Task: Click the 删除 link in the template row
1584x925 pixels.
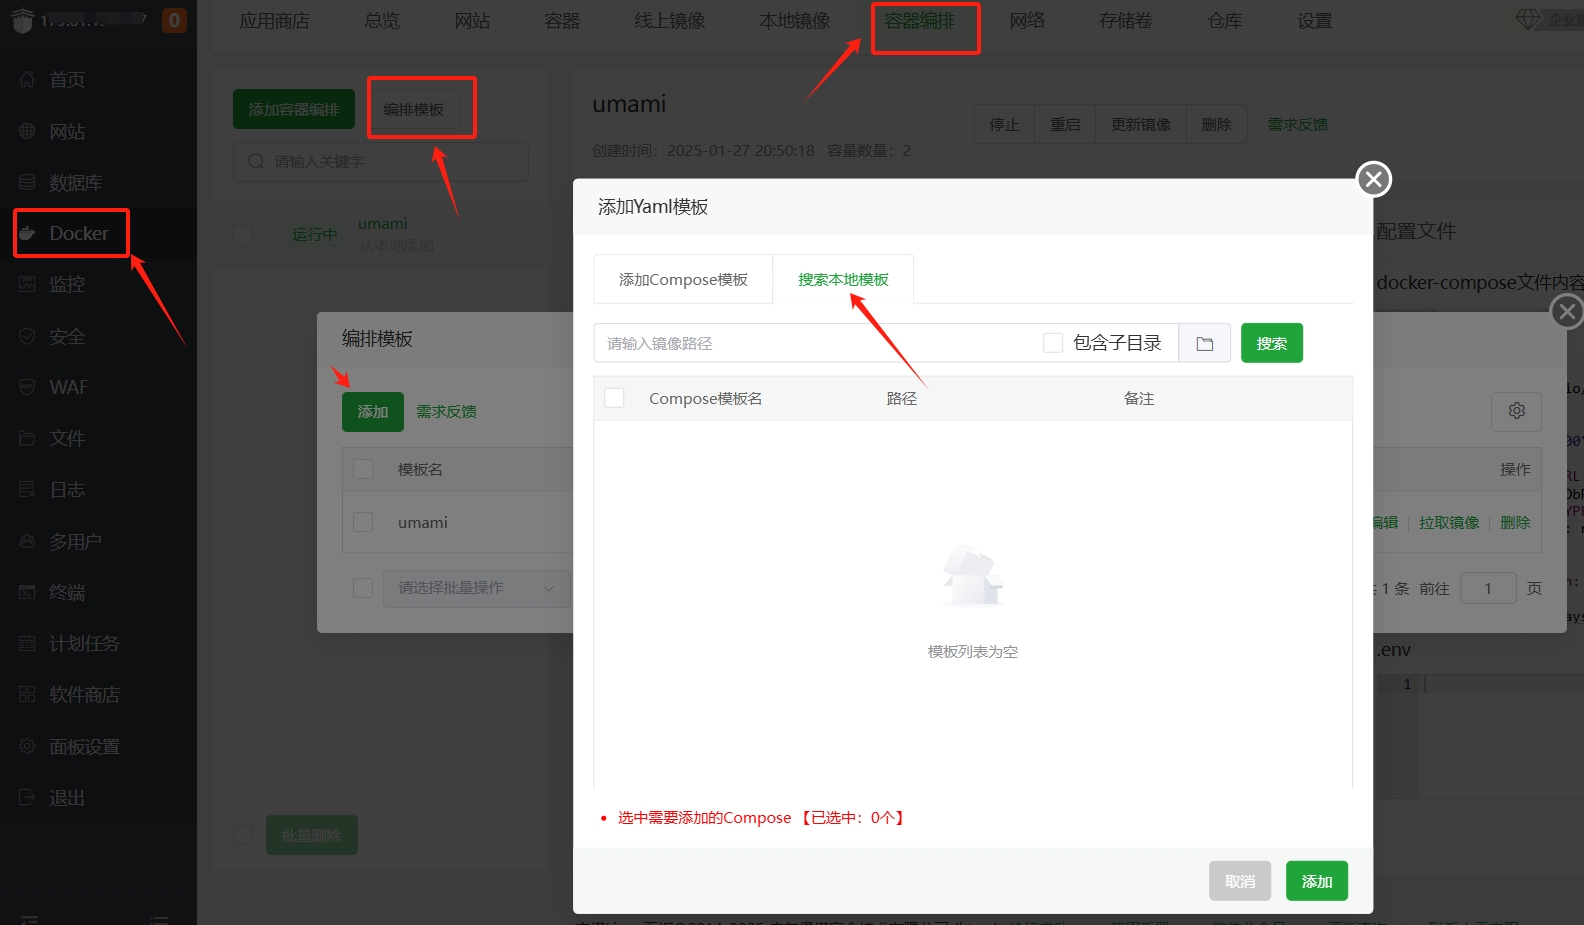Action: click(x=1515, y=523)
